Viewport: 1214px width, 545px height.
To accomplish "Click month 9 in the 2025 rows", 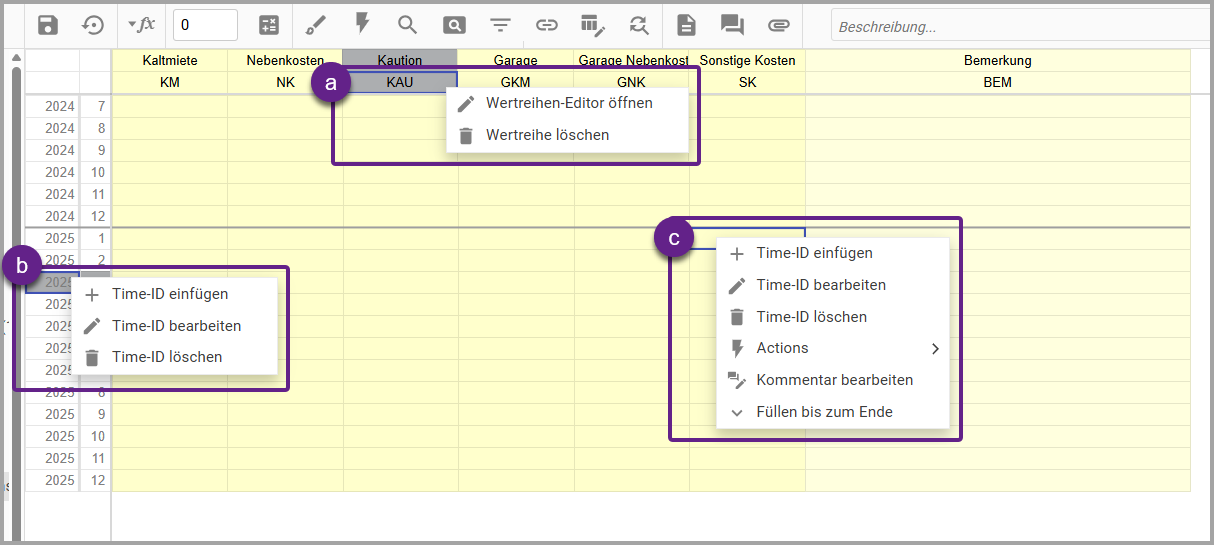I will 95,414.
